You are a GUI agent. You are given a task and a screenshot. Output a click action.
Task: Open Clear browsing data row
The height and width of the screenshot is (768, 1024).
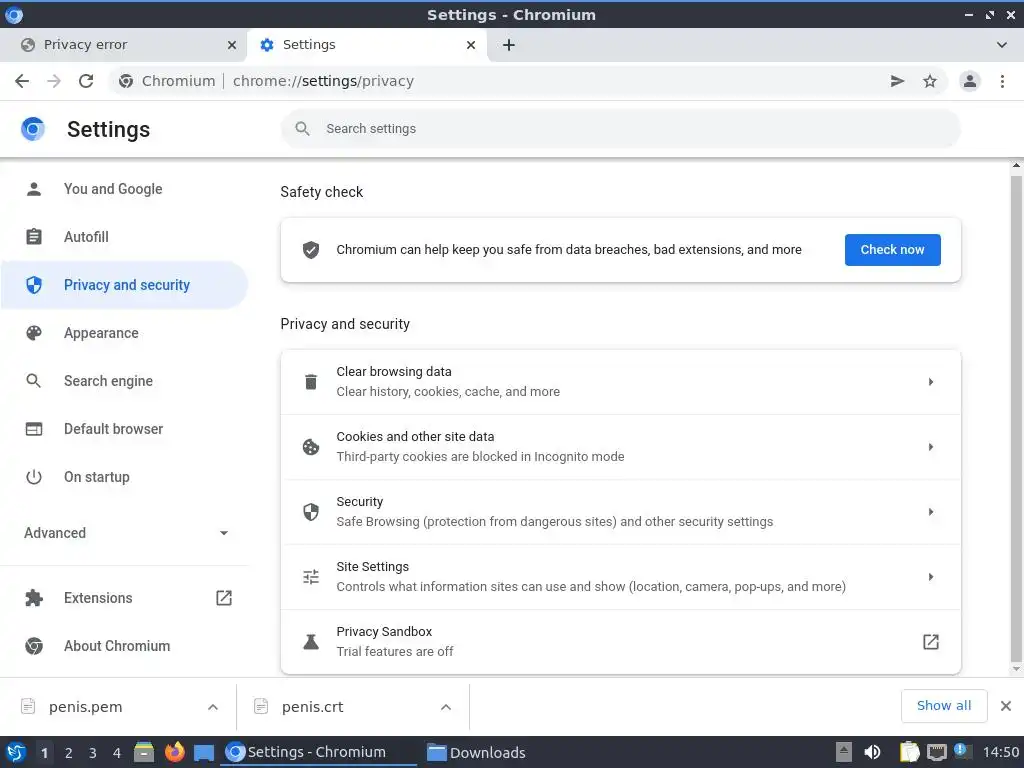(x=620, y=382)
